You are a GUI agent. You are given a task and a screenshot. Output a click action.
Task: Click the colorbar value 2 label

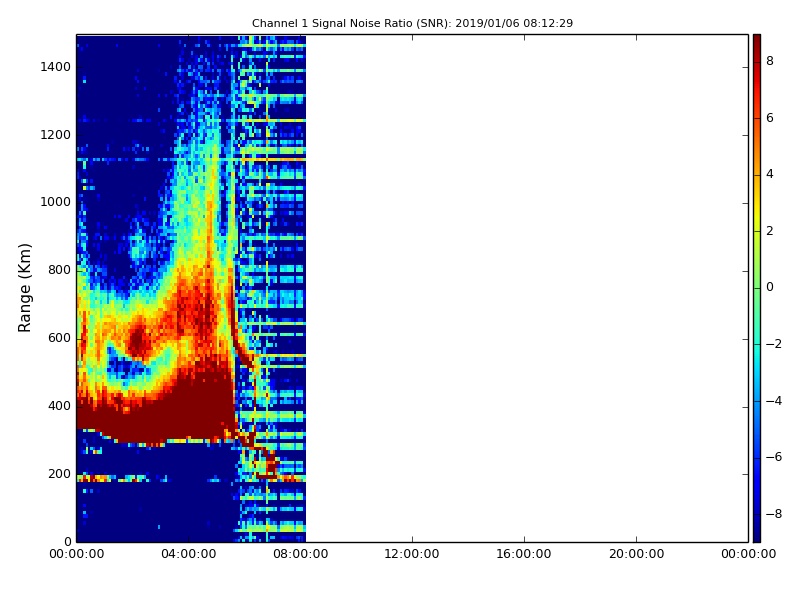(770, 231)
